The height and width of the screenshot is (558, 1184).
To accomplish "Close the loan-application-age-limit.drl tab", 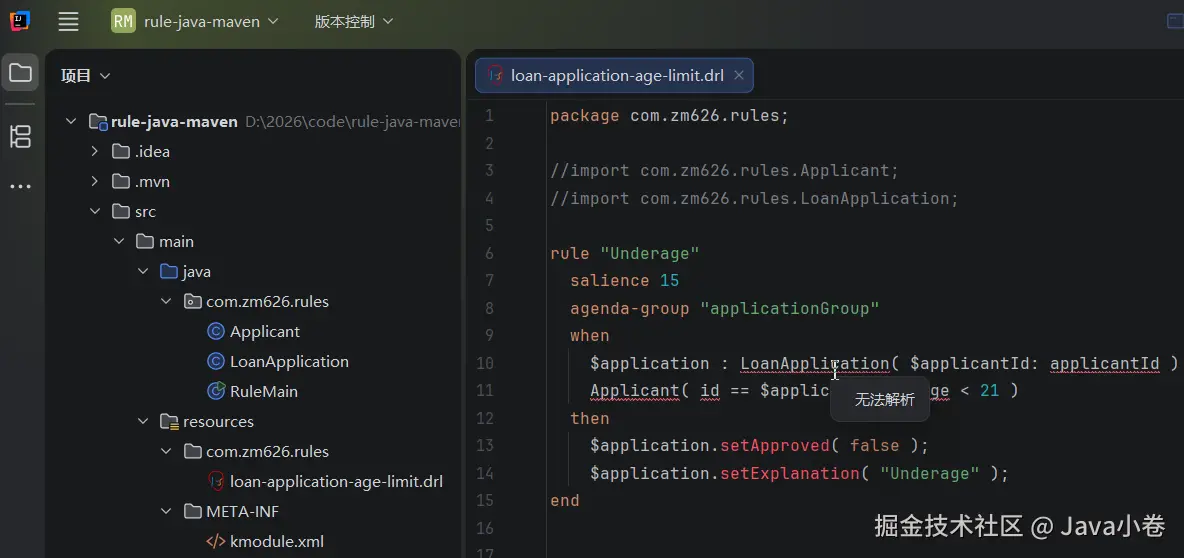I will point(739,75).
